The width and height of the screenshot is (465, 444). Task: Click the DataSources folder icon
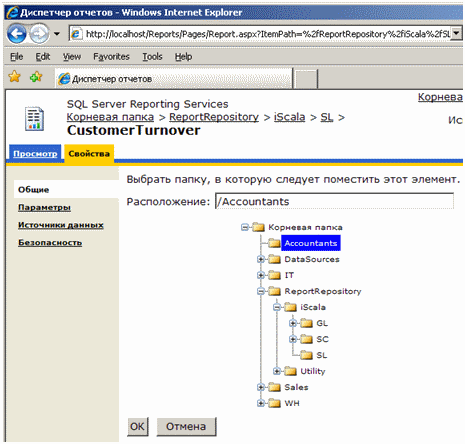point(274,259)
